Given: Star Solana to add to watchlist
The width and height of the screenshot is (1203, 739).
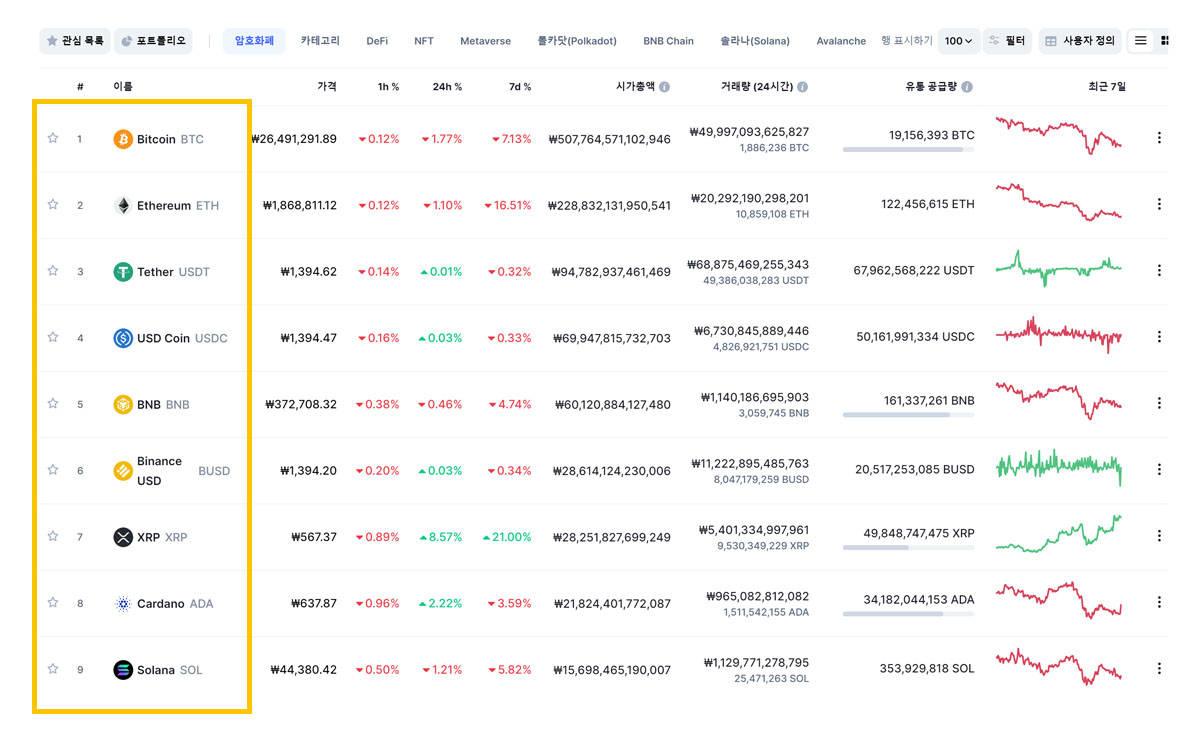Looking at the screenshot, I should [53, 669].
